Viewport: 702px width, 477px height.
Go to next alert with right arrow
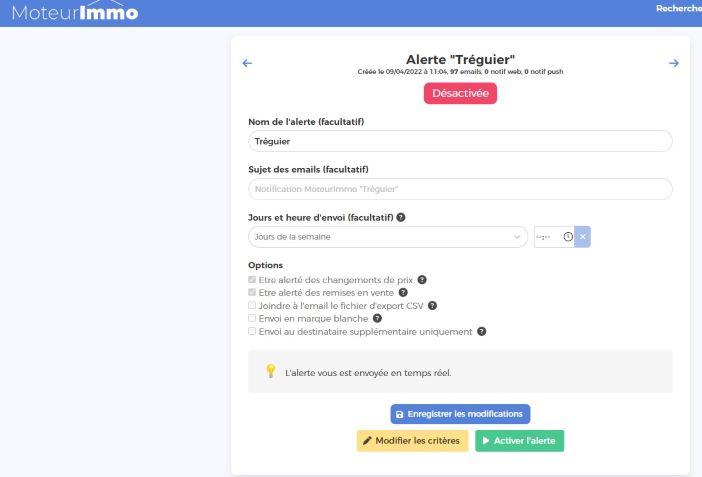673,64
